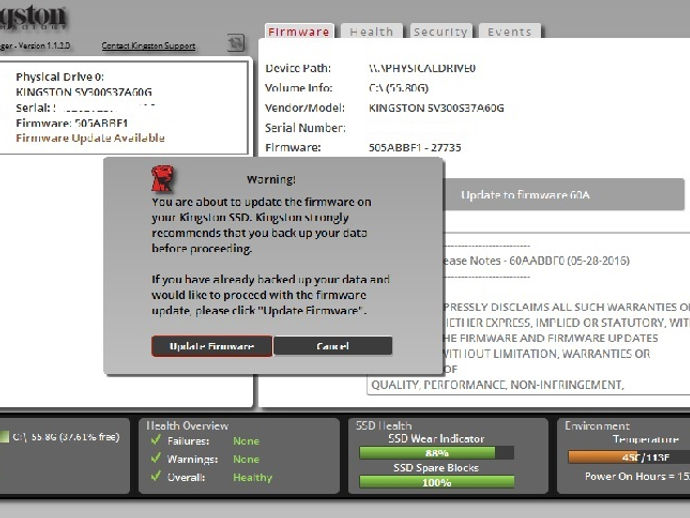
Task: Click the Overall Healthy status text
Action: click(253, 478)
